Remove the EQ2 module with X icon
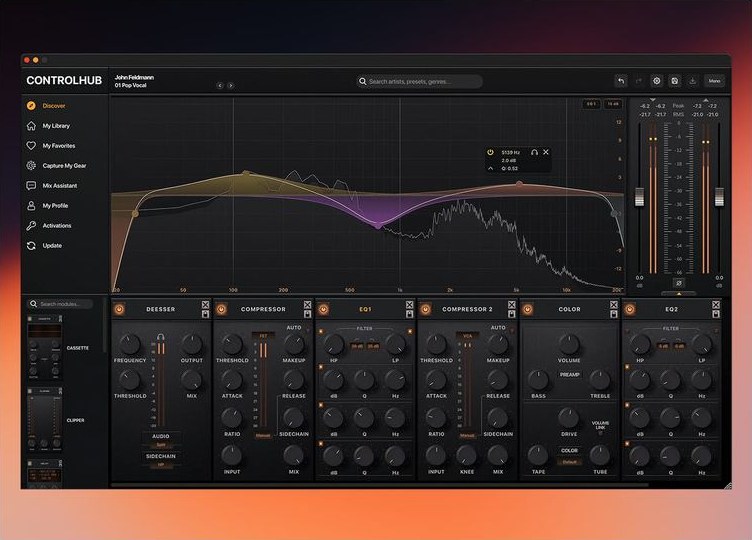752x540 pixels. point(716,305)
